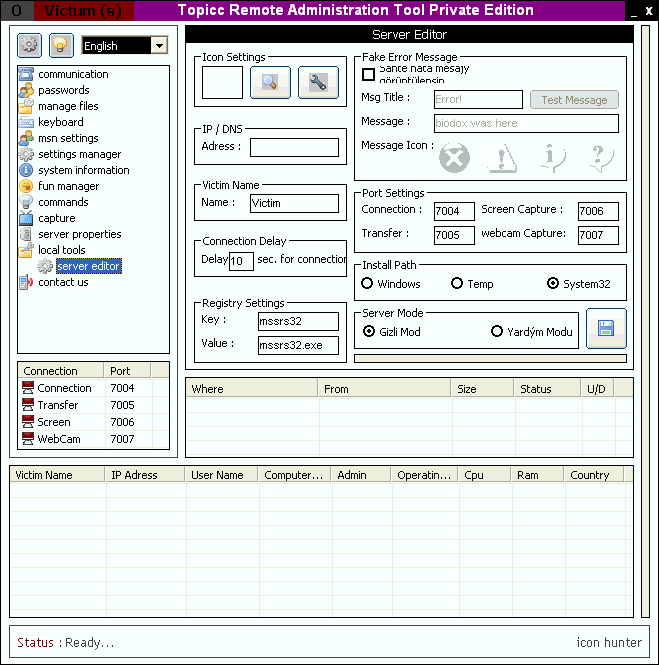
Task: Select the question mark message icon
Action: [x=598, y=158]
